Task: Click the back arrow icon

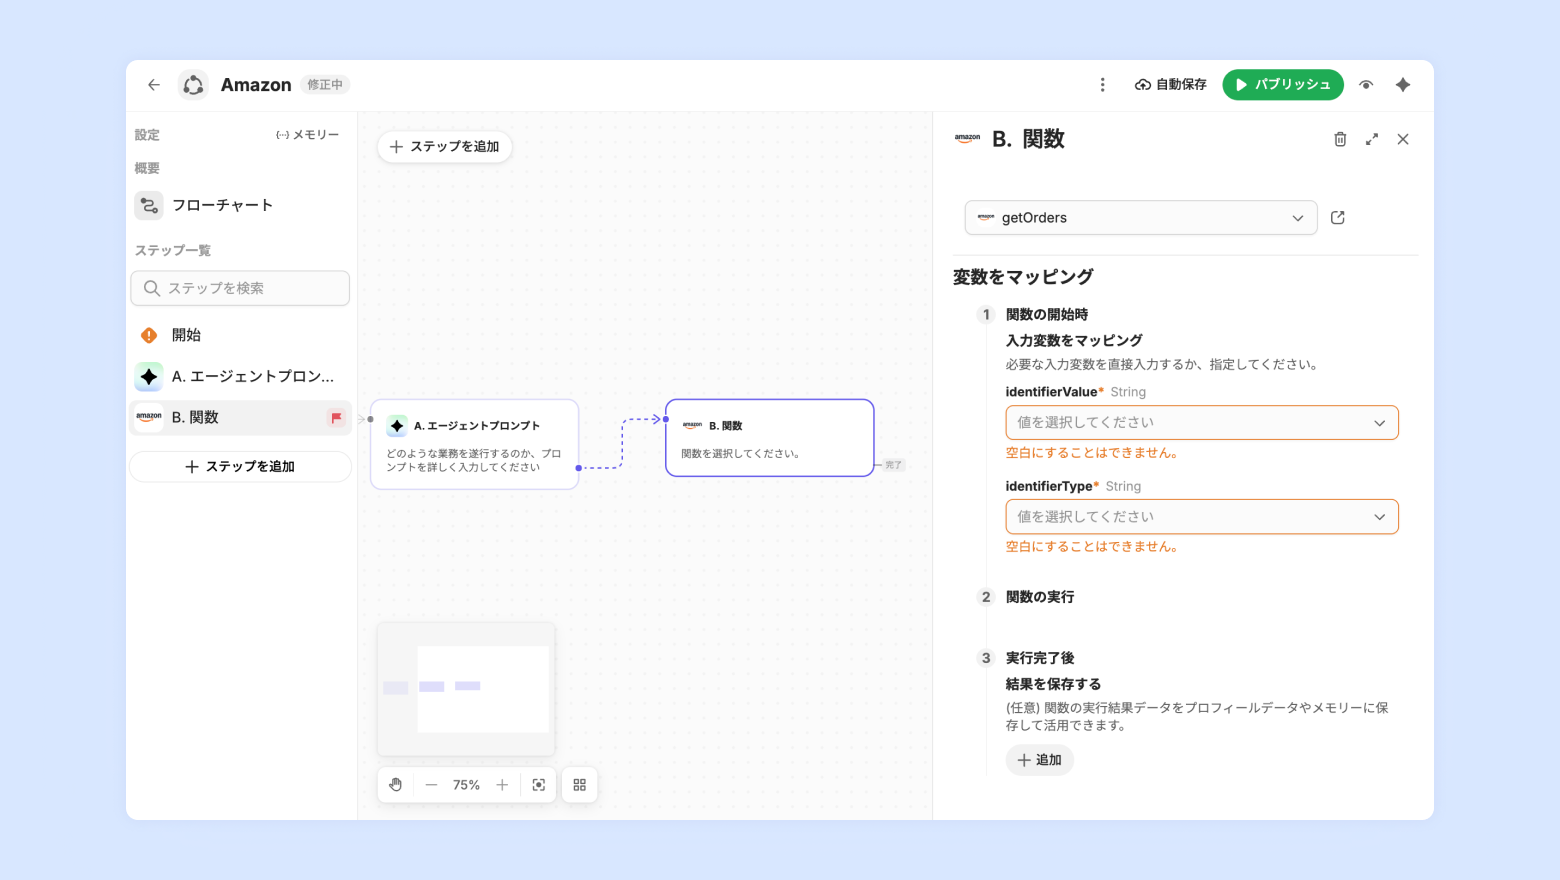Action: click(154, 85)
